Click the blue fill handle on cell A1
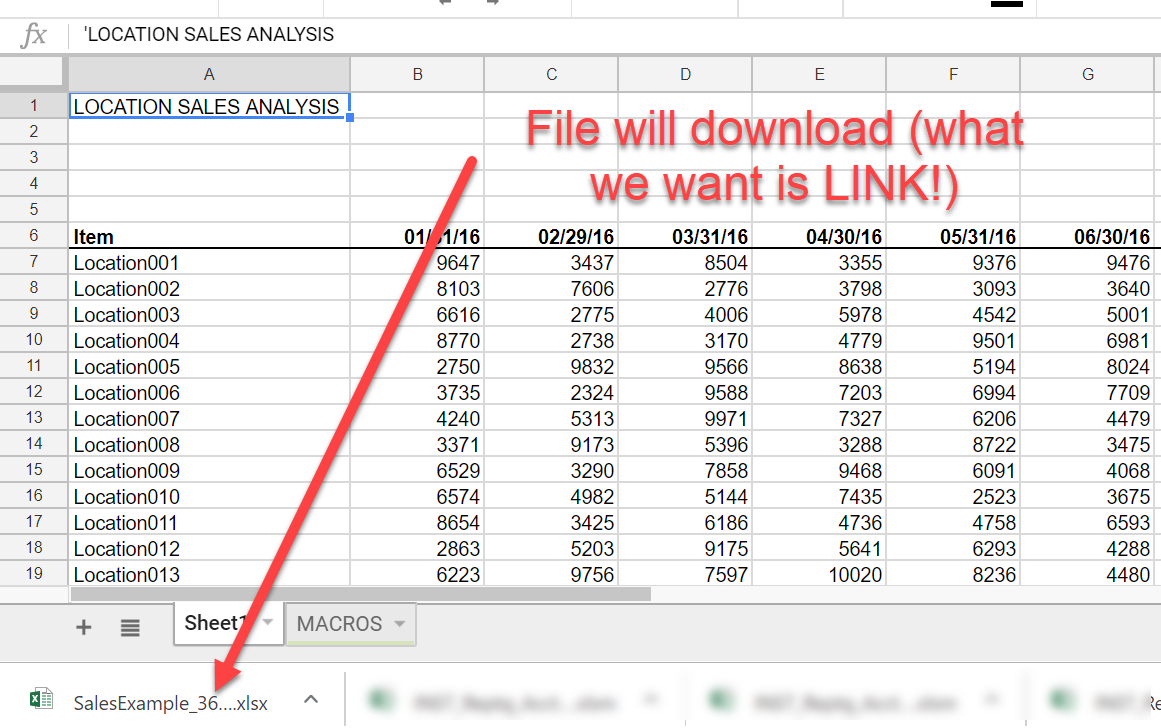1161x728 pixels. (348, 118)
